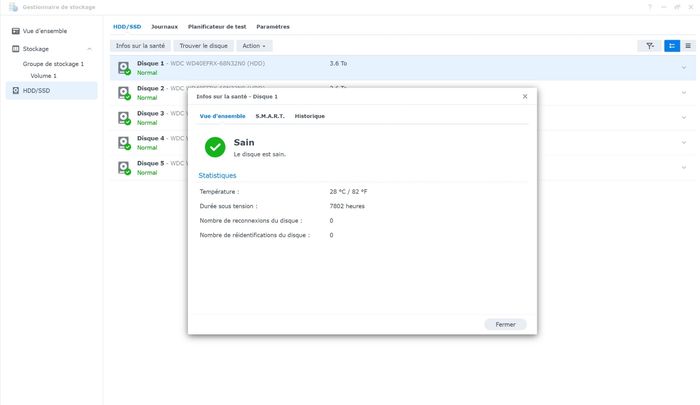Collapse the Stockage section chevron
The height and width of the screenshot is (405, 700).
click(x=89, y=49)
